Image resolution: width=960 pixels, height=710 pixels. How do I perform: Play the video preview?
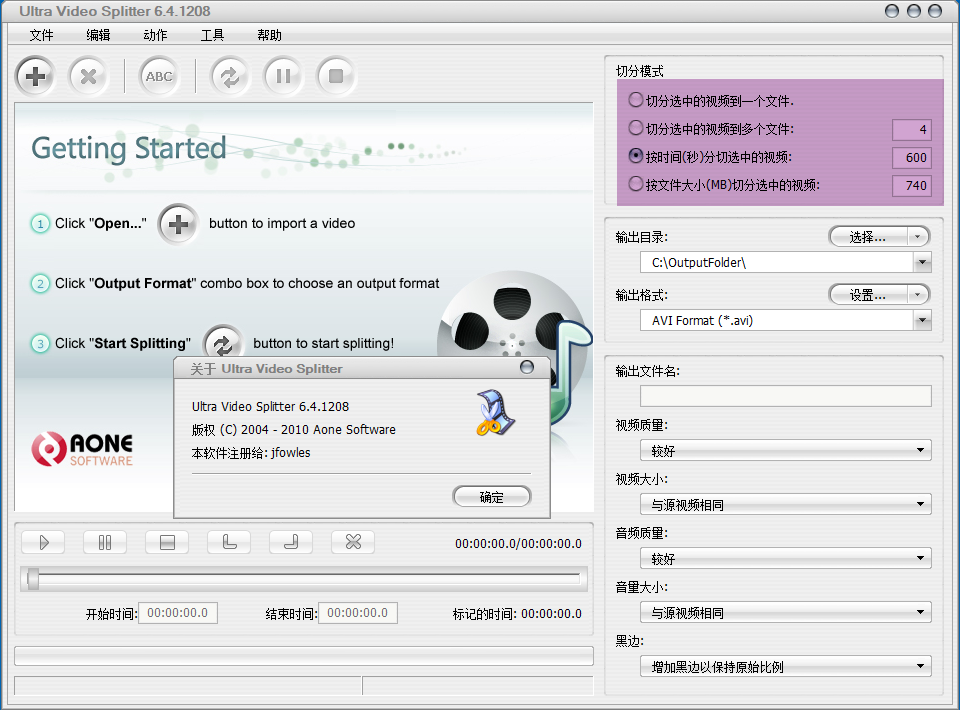(x=43, y=542)
